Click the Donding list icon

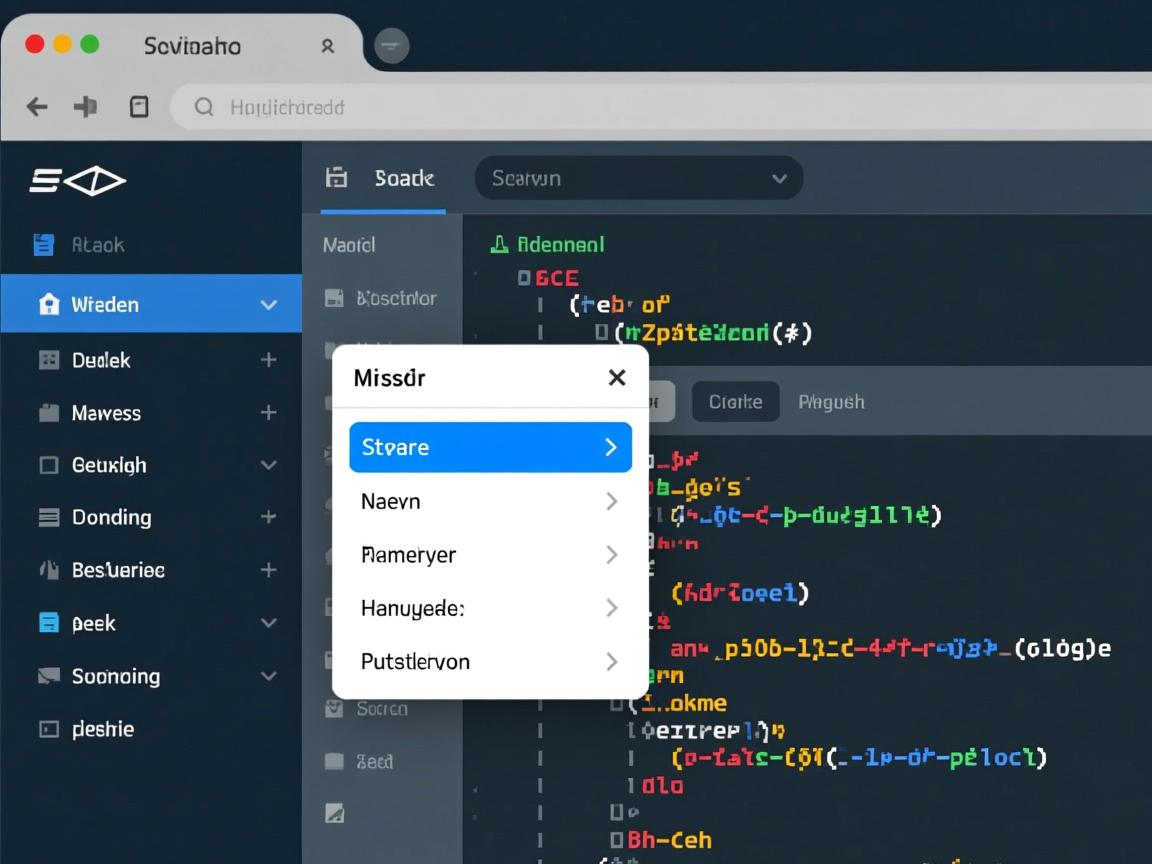(x=48, y=517)
